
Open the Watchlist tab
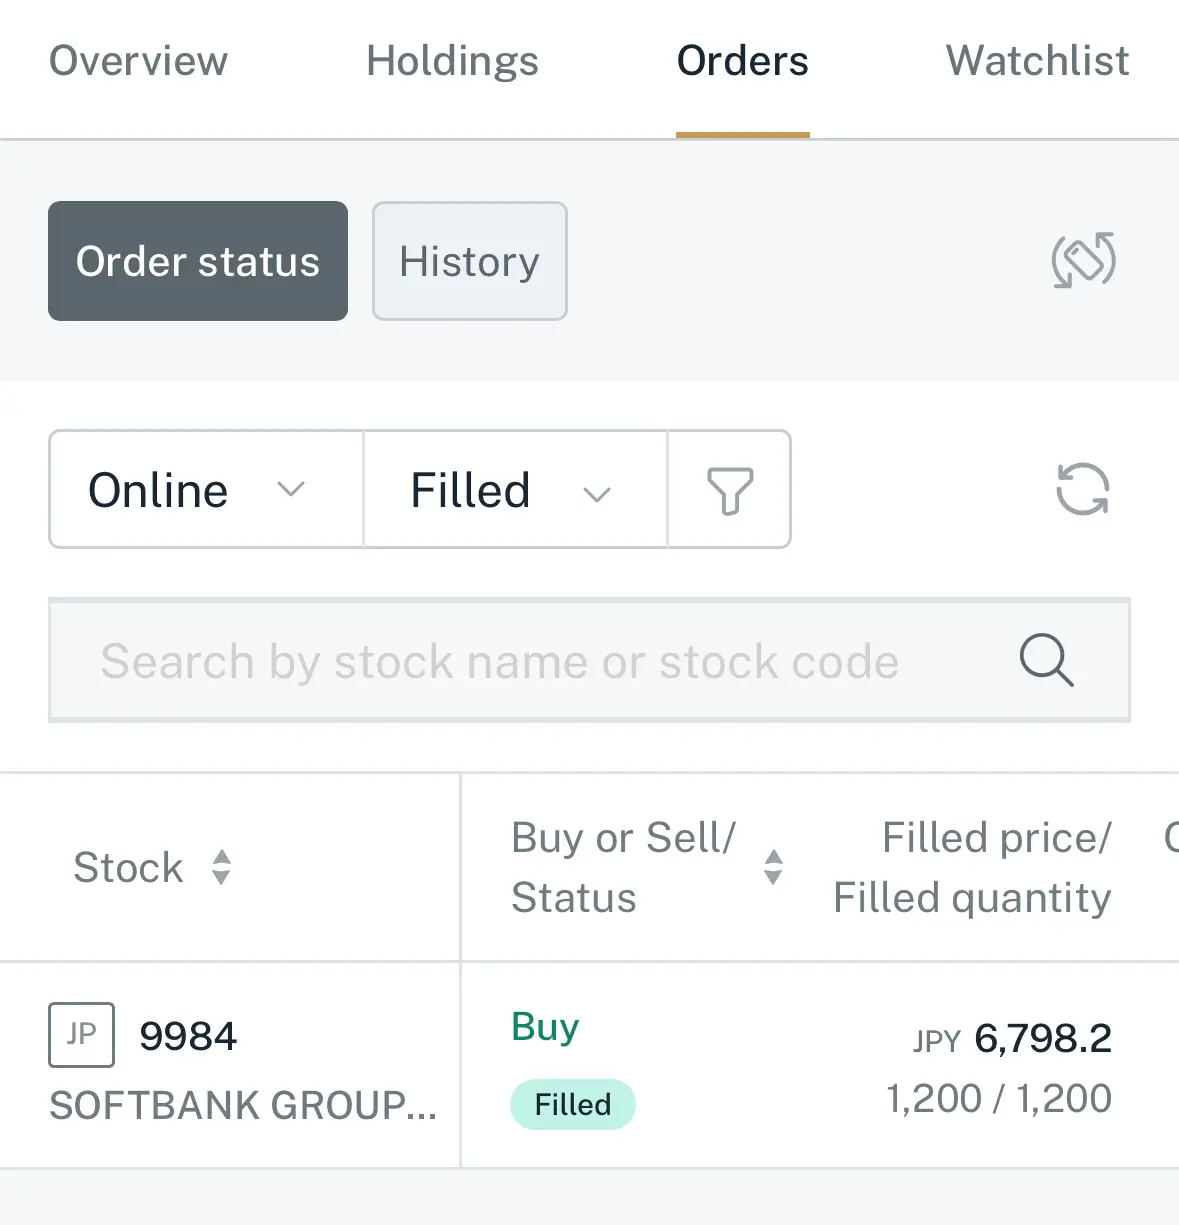[x=1037, y=61]
